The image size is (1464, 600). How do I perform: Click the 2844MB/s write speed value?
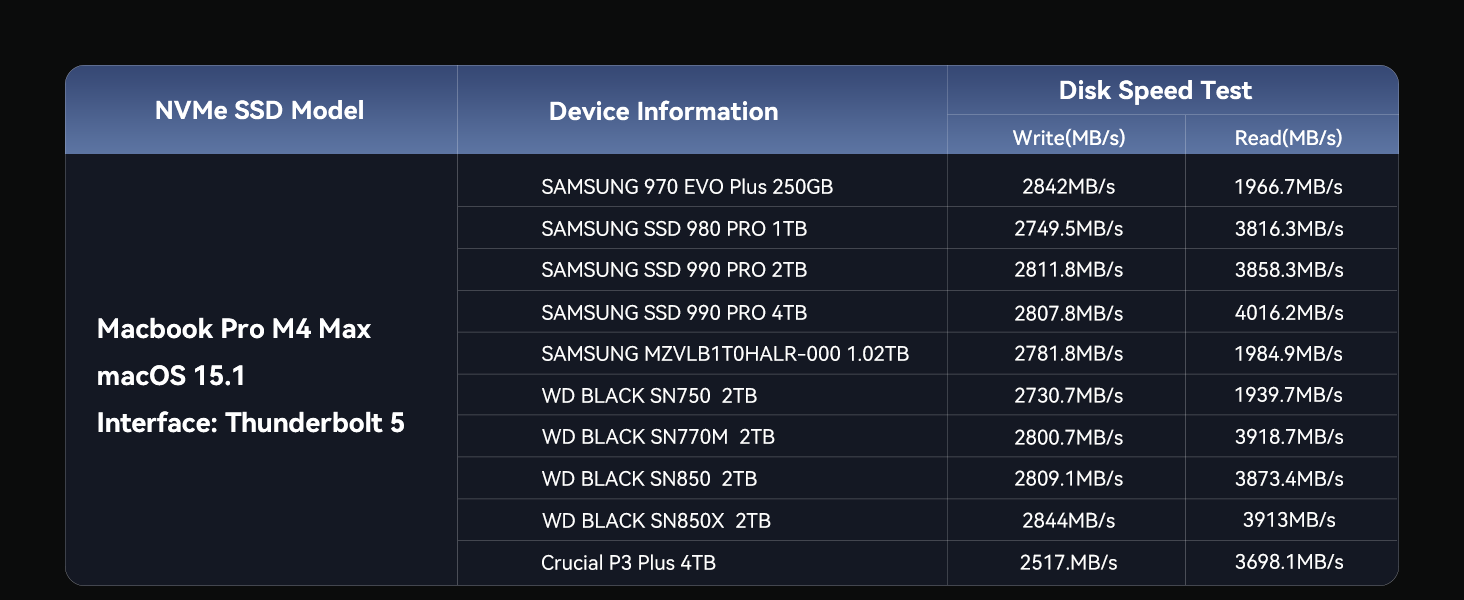(x=1068, y=521)
